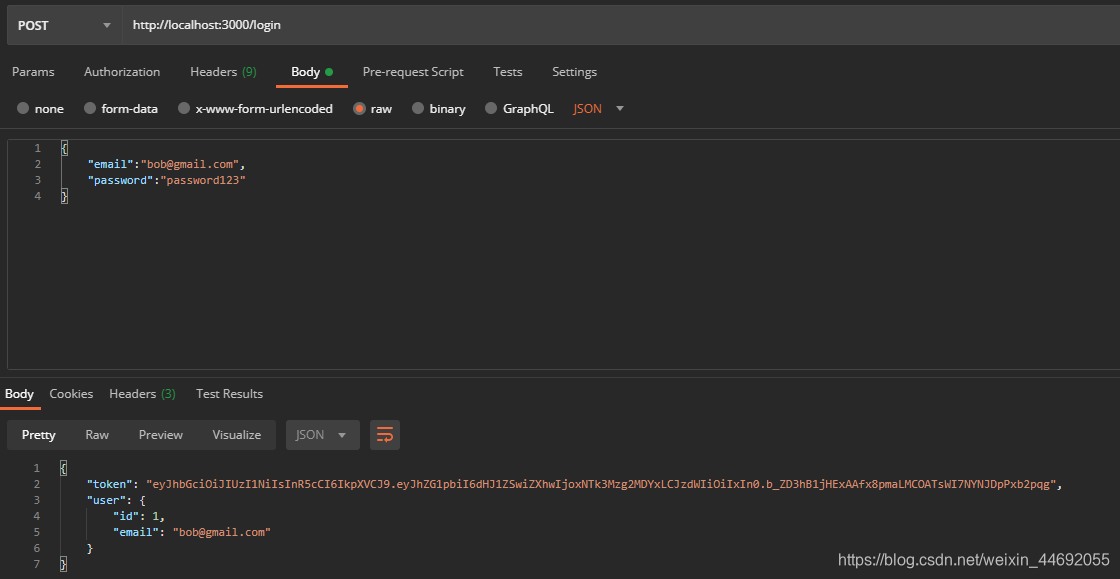Select the form-data body type
The height and width of the screenshot is (579, 1120).
coord(121,109)
